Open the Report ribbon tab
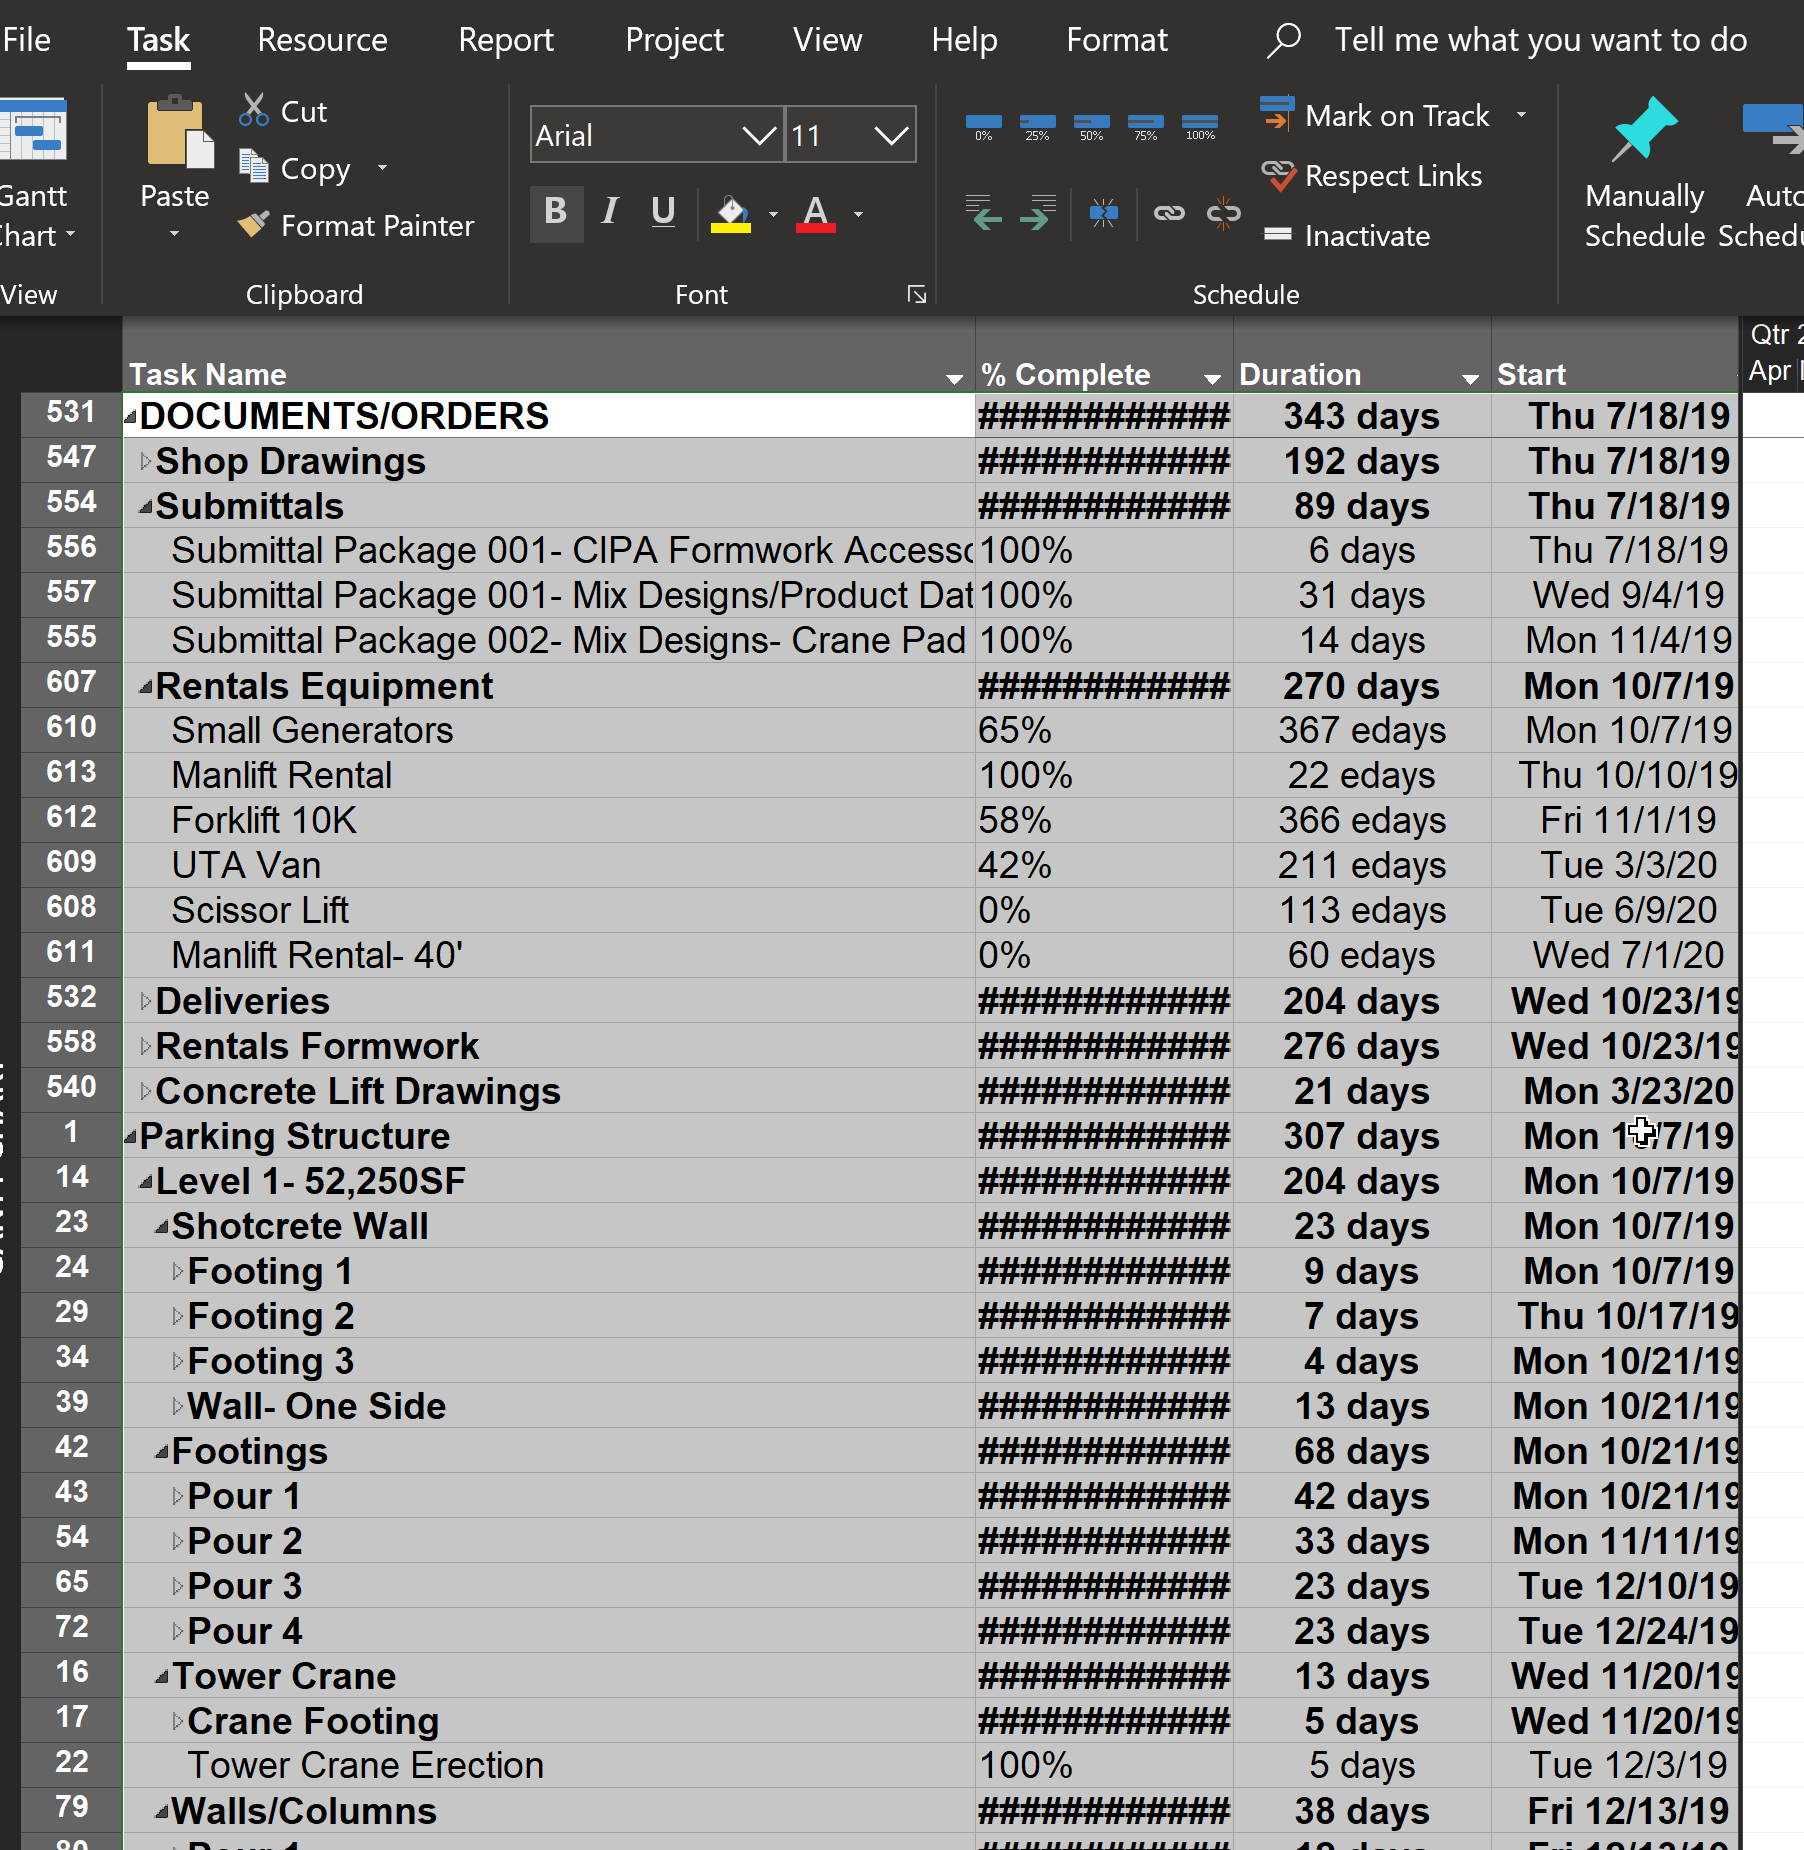The width and height of the screenshot is (1804, 1850). coord(506,40)
